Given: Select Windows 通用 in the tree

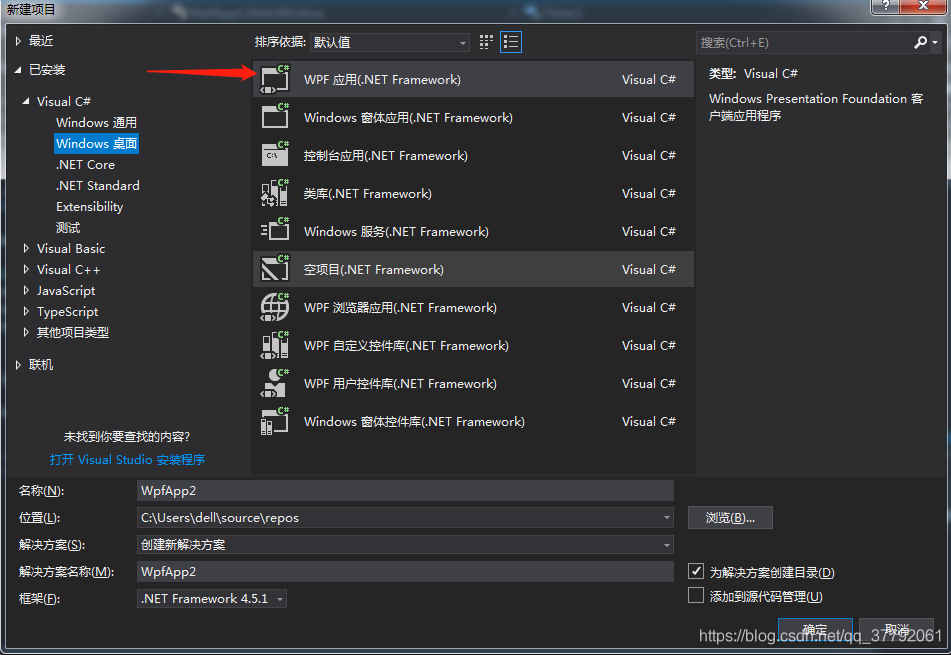Looking at the screenshot, I should point(96,123).
